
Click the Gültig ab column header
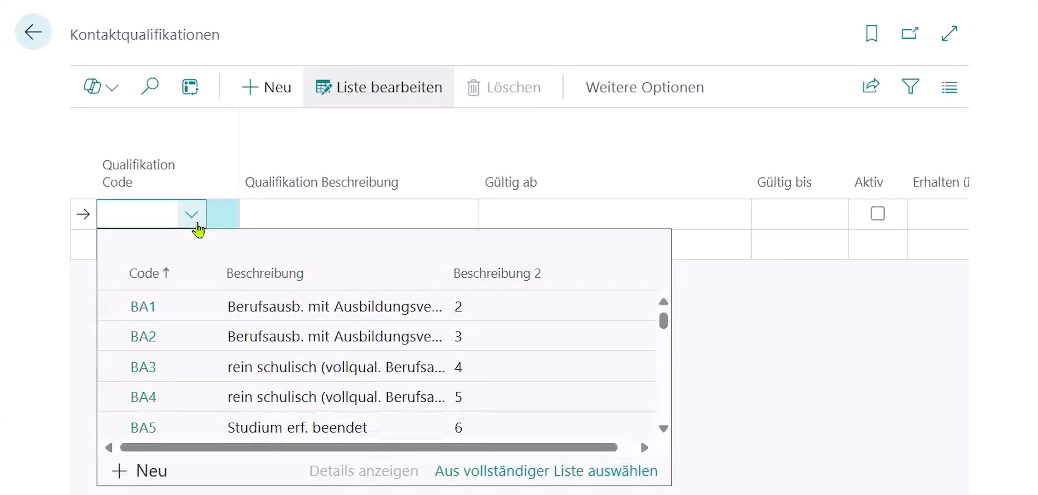[x=510, y=182]
